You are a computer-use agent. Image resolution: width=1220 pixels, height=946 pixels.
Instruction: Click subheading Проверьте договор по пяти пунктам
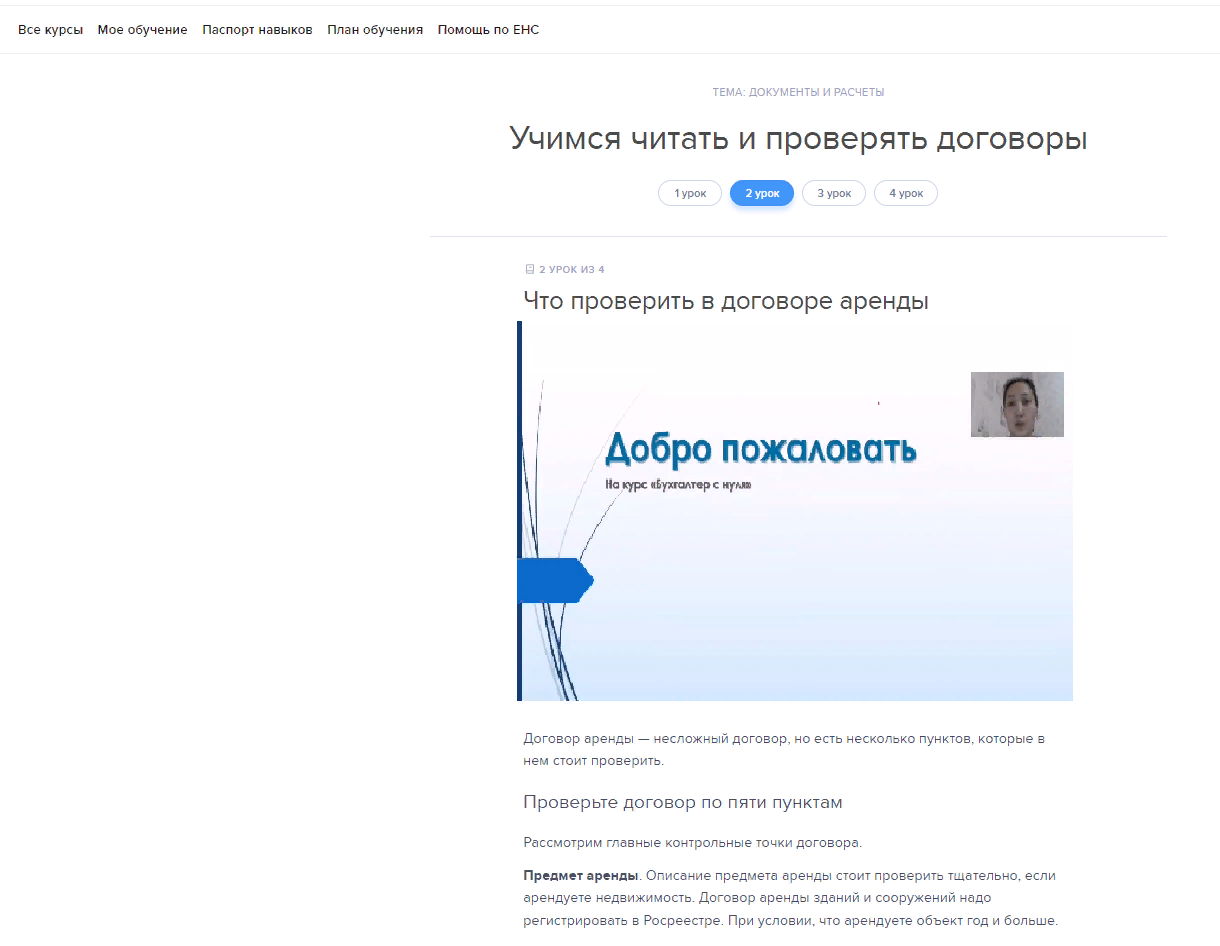[x=682, y=802]
